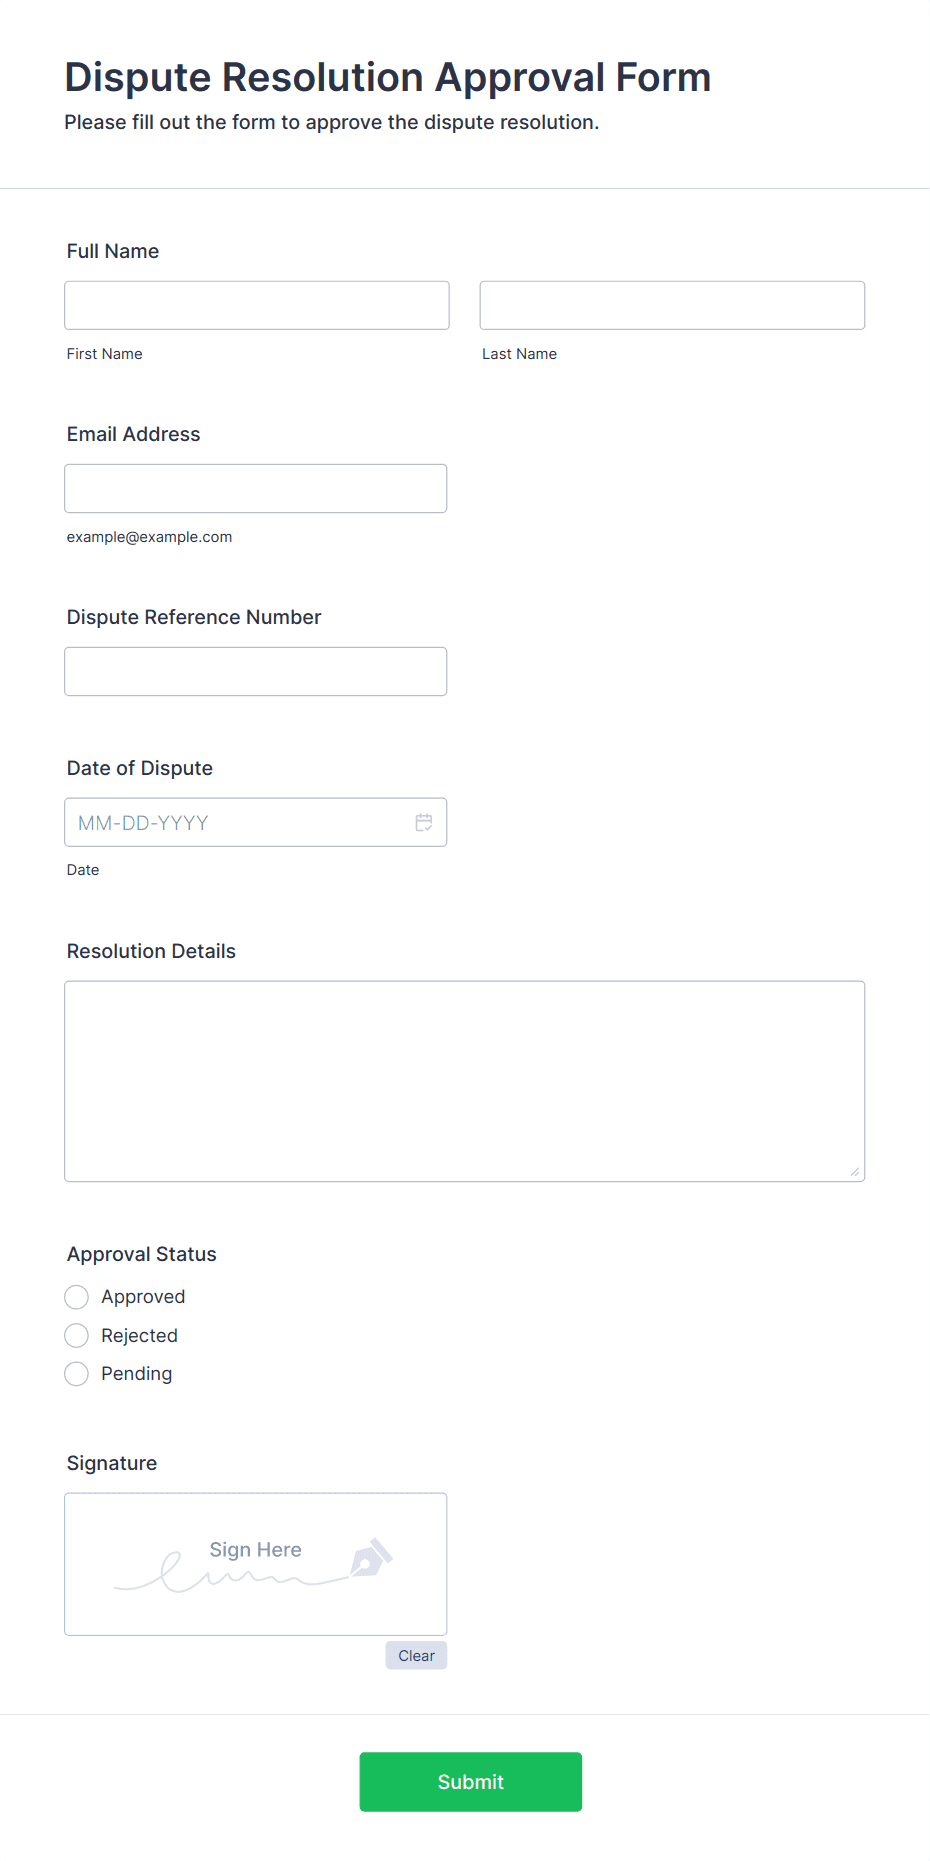Clear the signature field
The image size is (930, 1861).
416,1655
